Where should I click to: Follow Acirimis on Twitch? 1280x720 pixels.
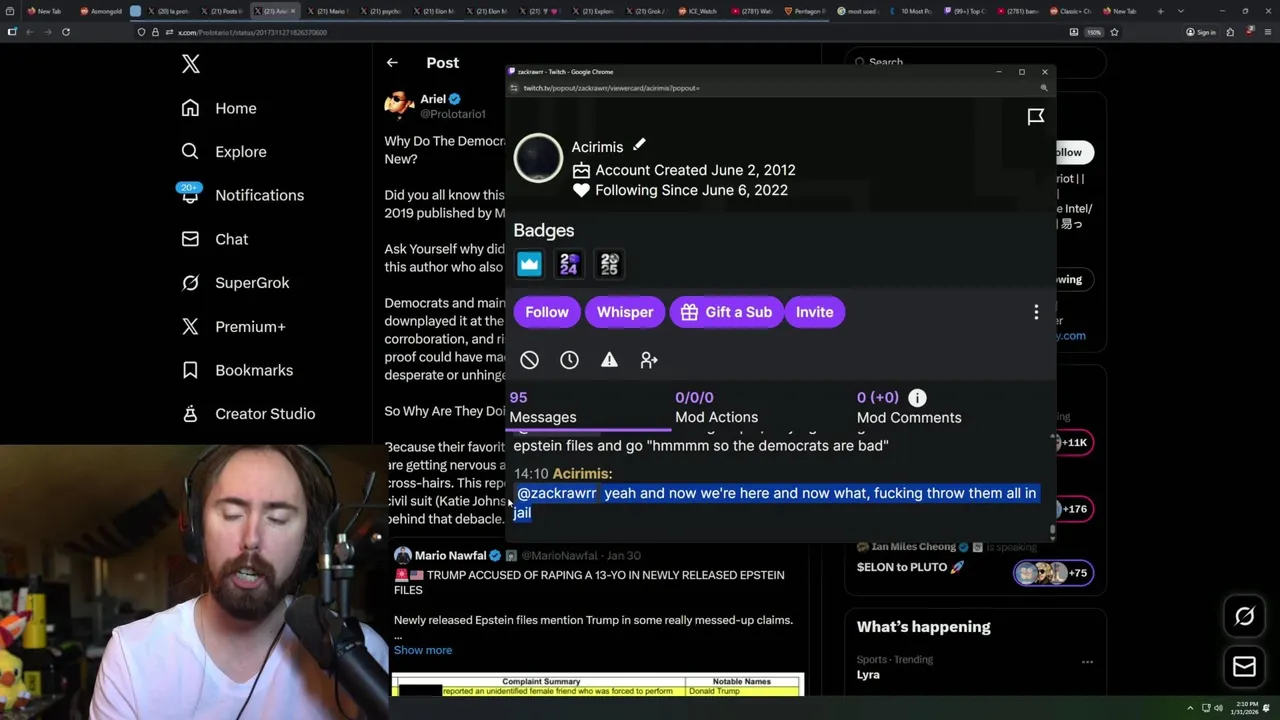click(547, 312)
